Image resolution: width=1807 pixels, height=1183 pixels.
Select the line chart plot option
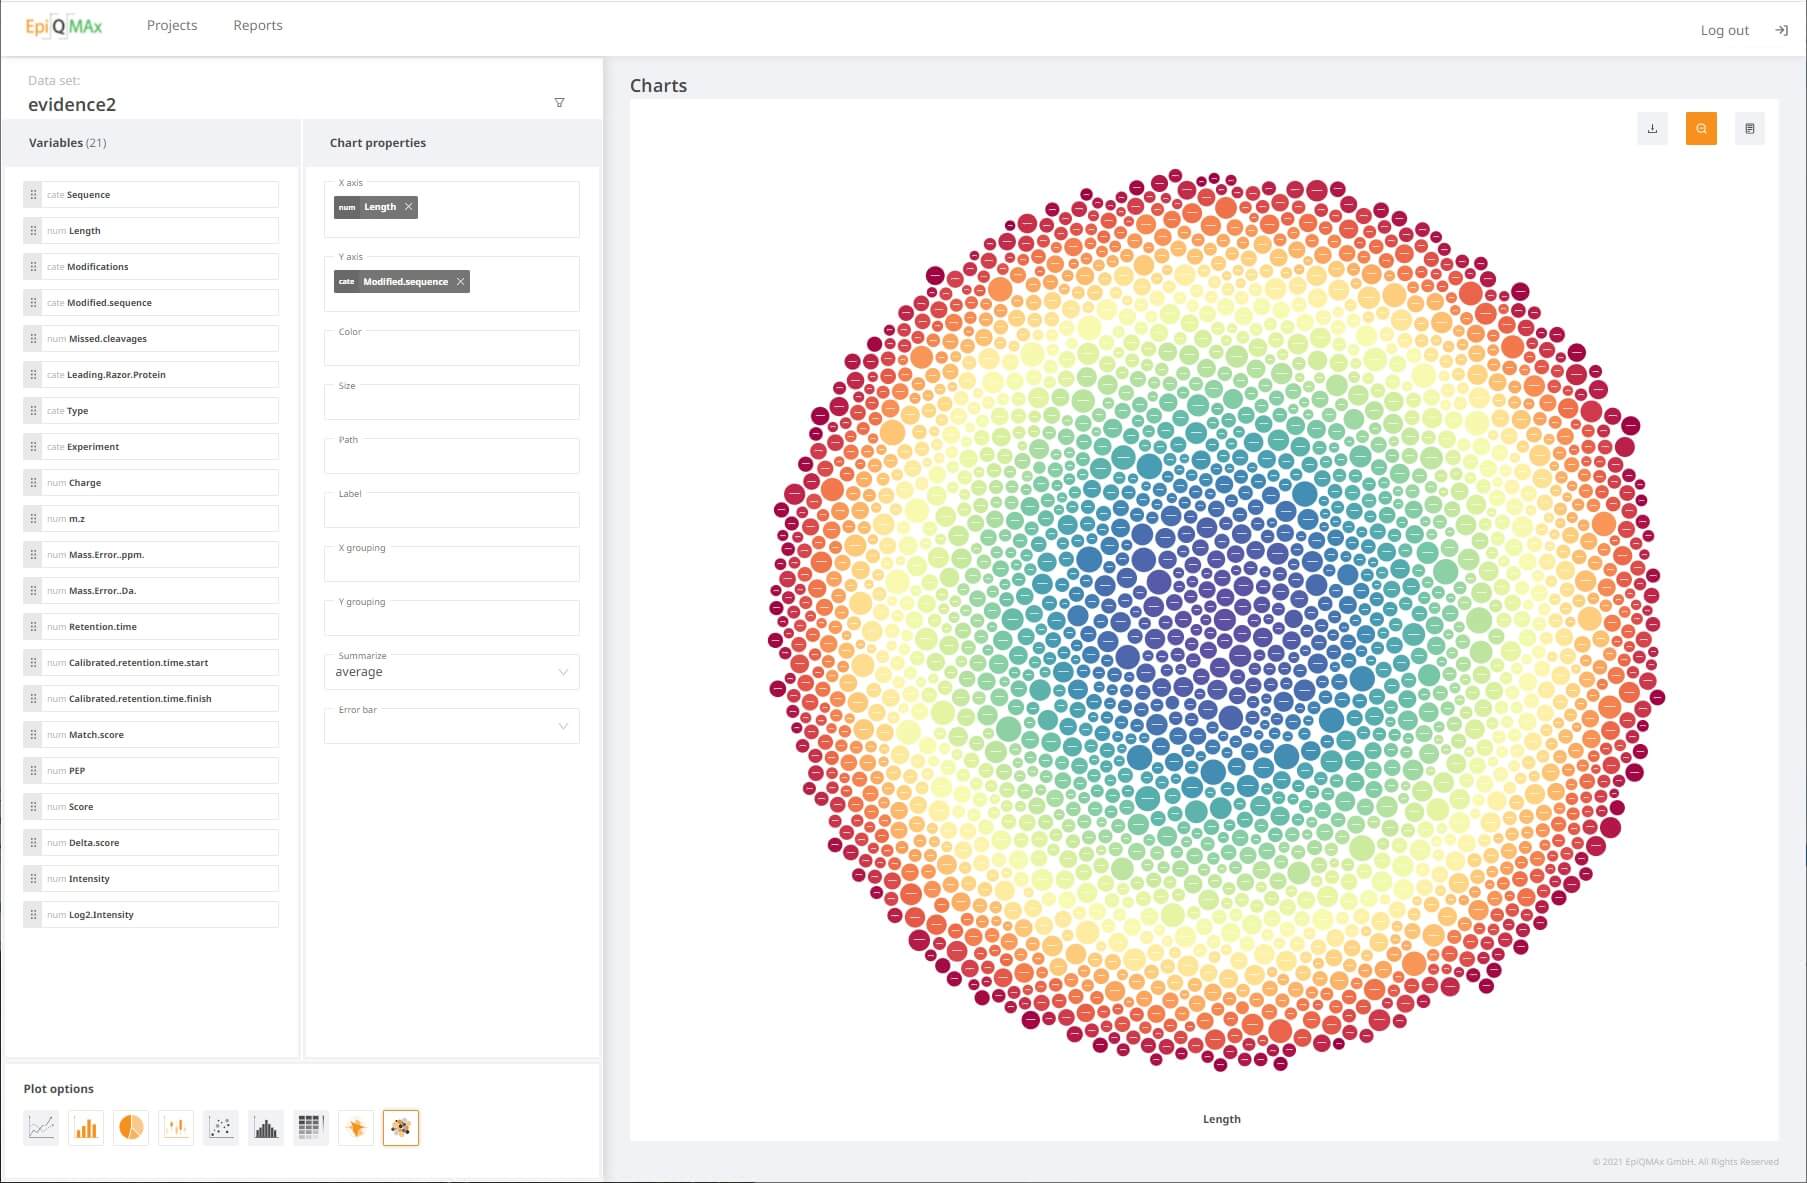coord(41,1128)
